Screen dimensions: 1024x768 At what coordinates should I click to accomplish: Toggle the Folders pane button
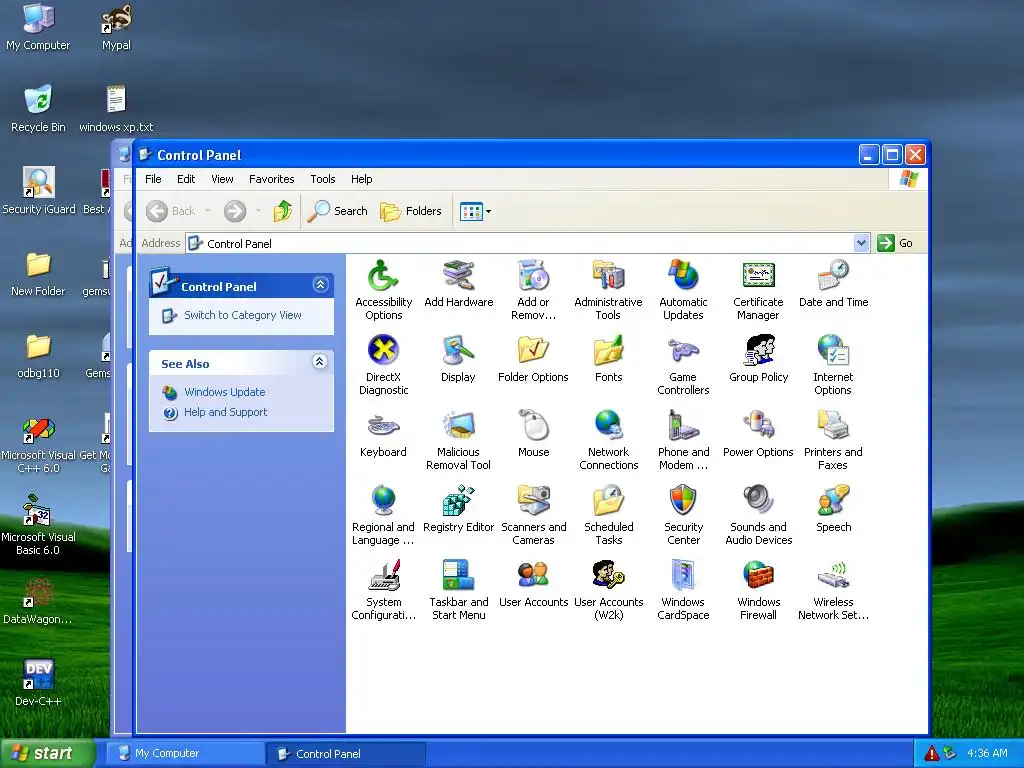pos(411,211)
